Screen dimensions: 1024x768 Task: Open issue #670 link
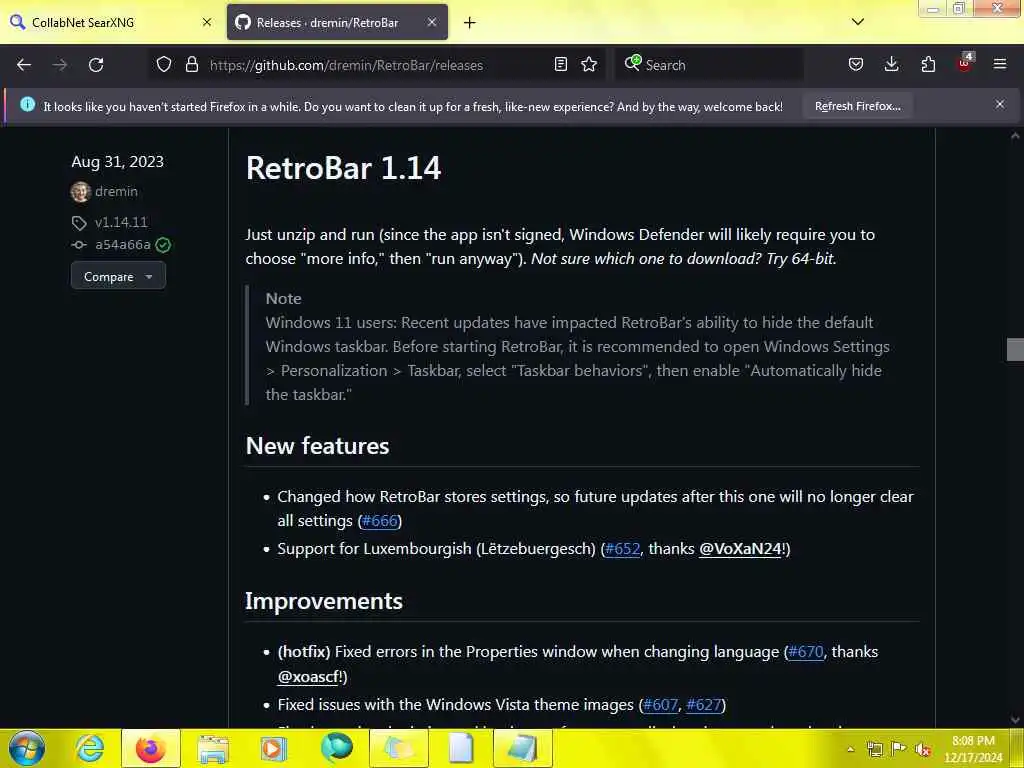click(x=806, y=652)
